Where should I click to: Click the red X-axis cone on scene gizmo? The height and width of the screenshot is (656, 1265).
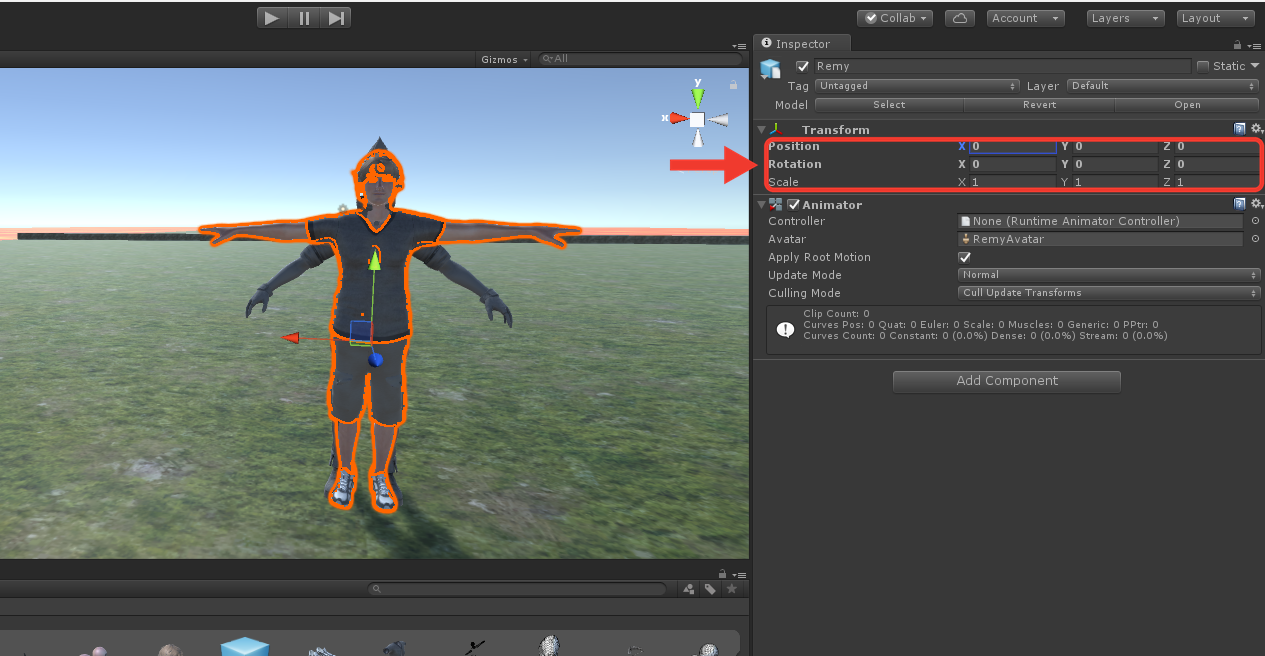coord(679,118)
